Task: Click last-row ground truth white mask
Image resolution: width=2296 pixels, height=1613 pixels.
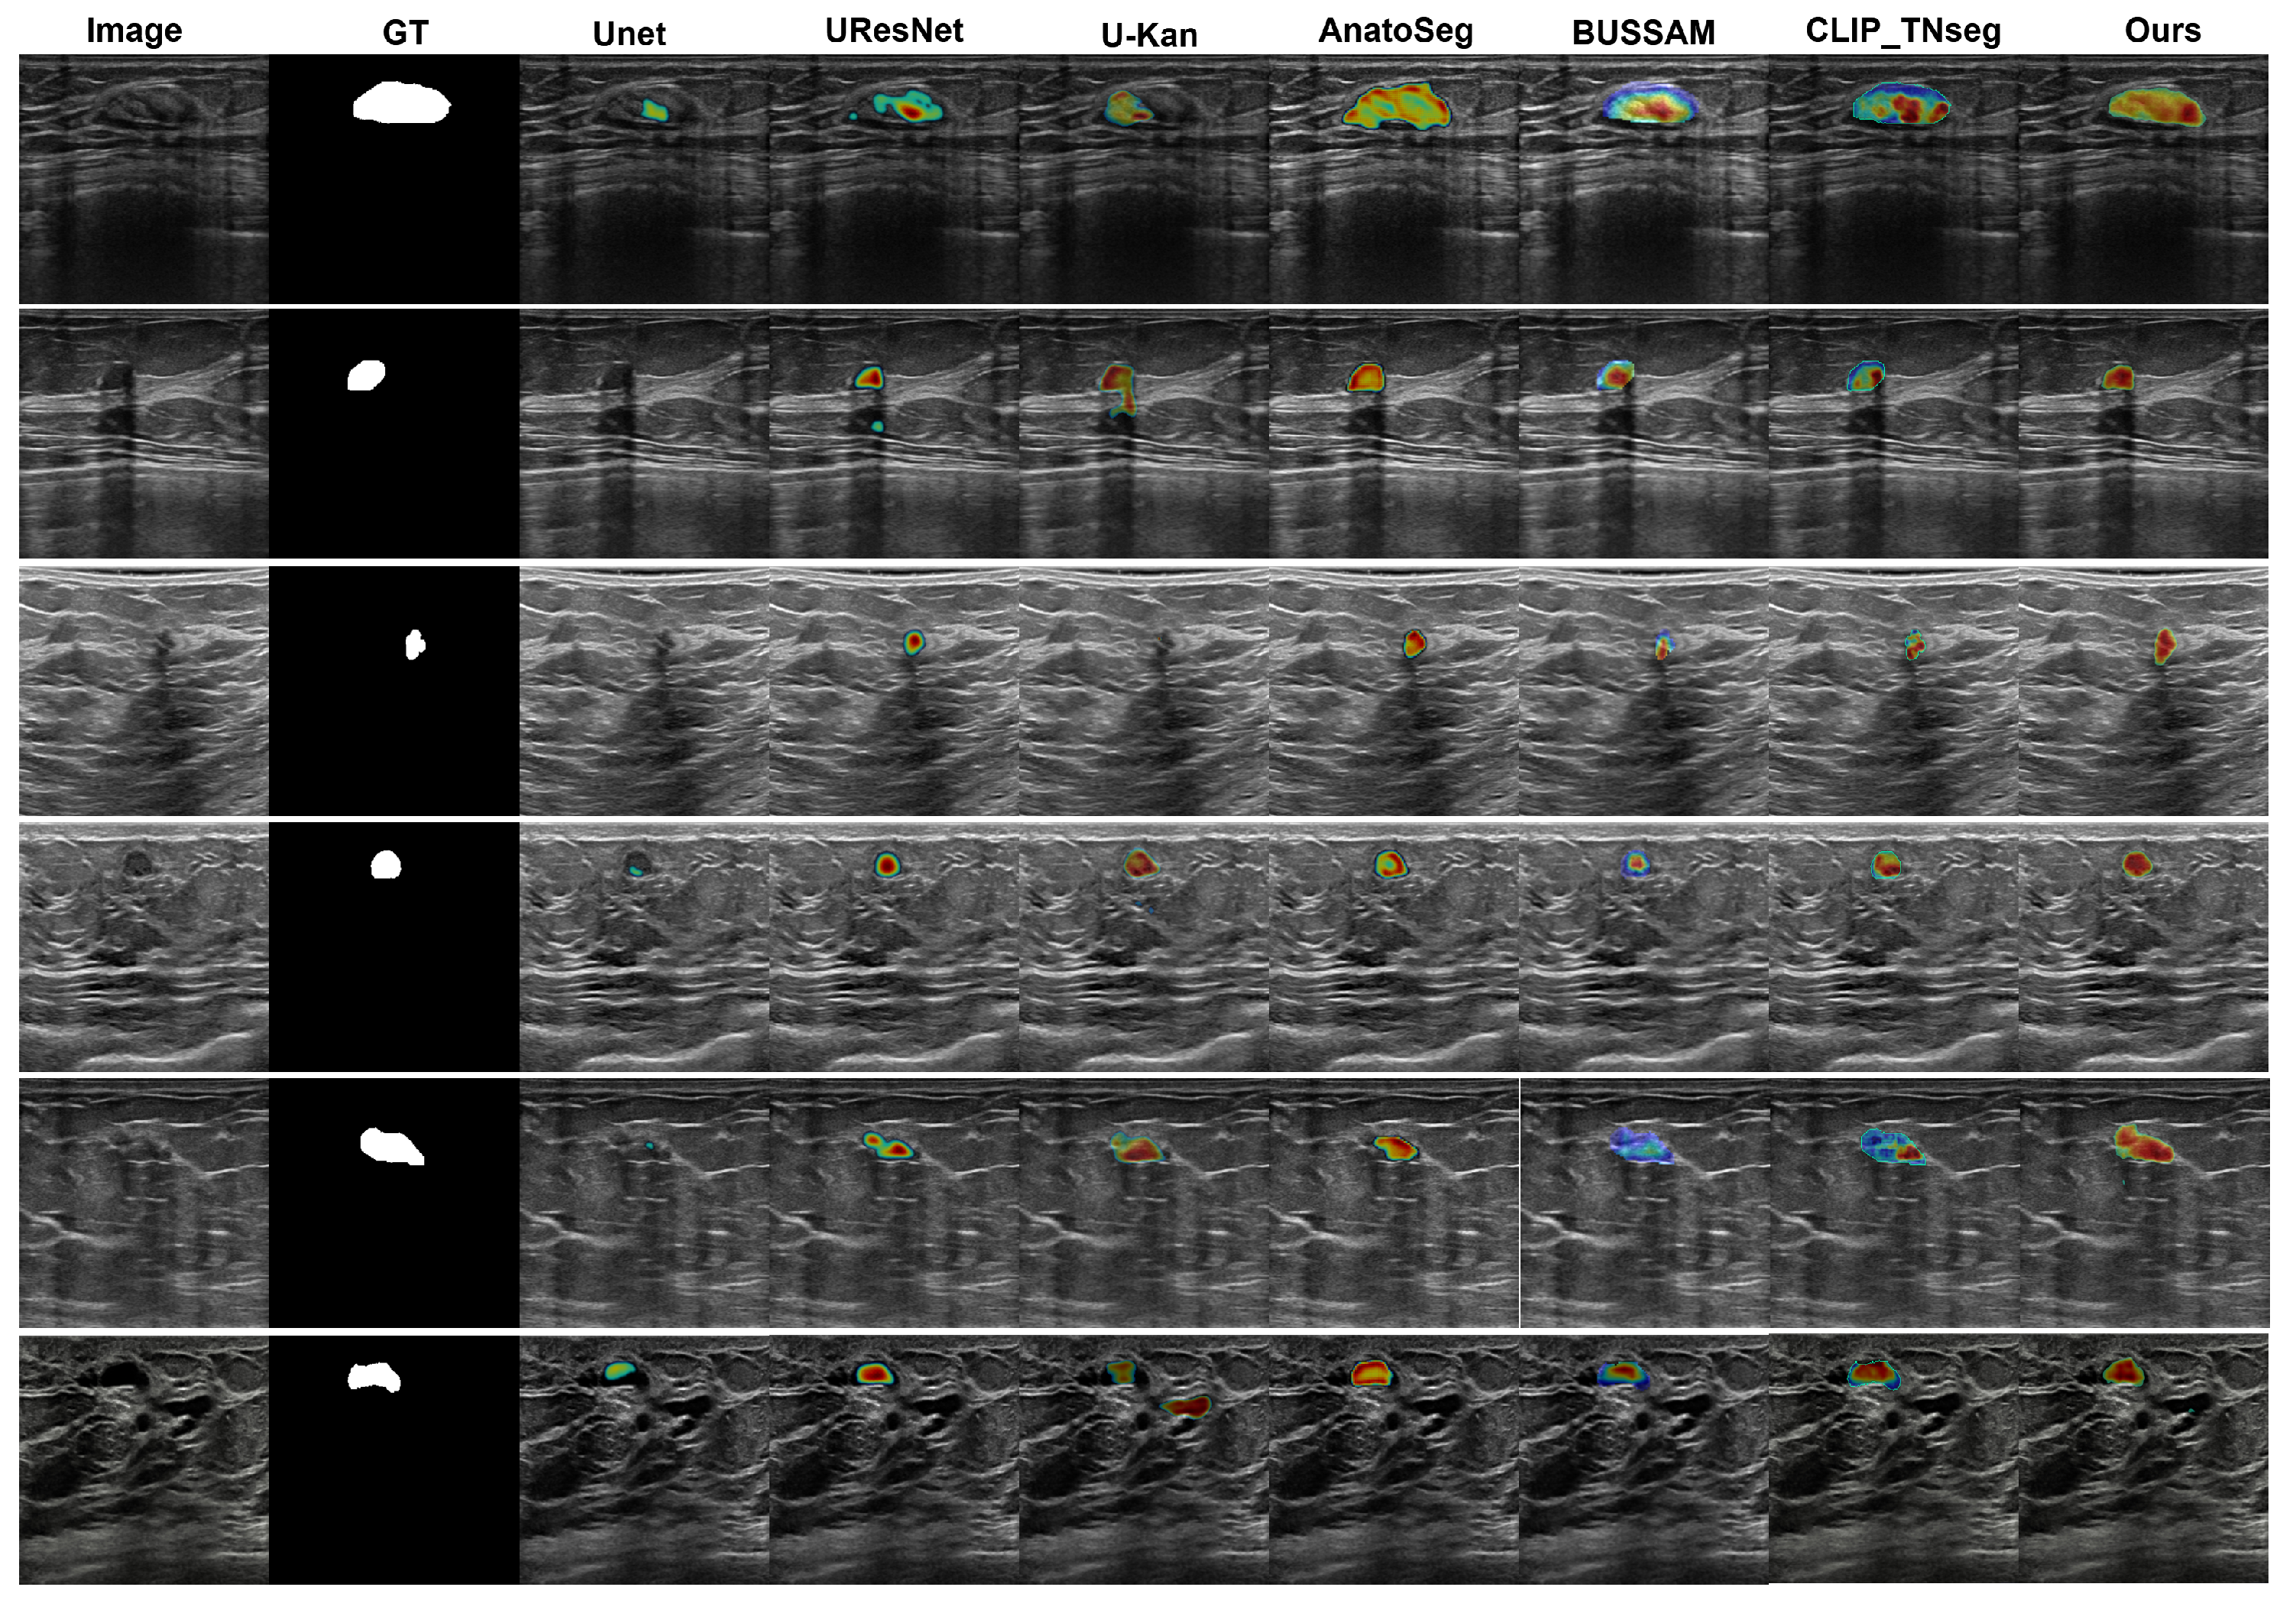Action: click(373, 1377)
